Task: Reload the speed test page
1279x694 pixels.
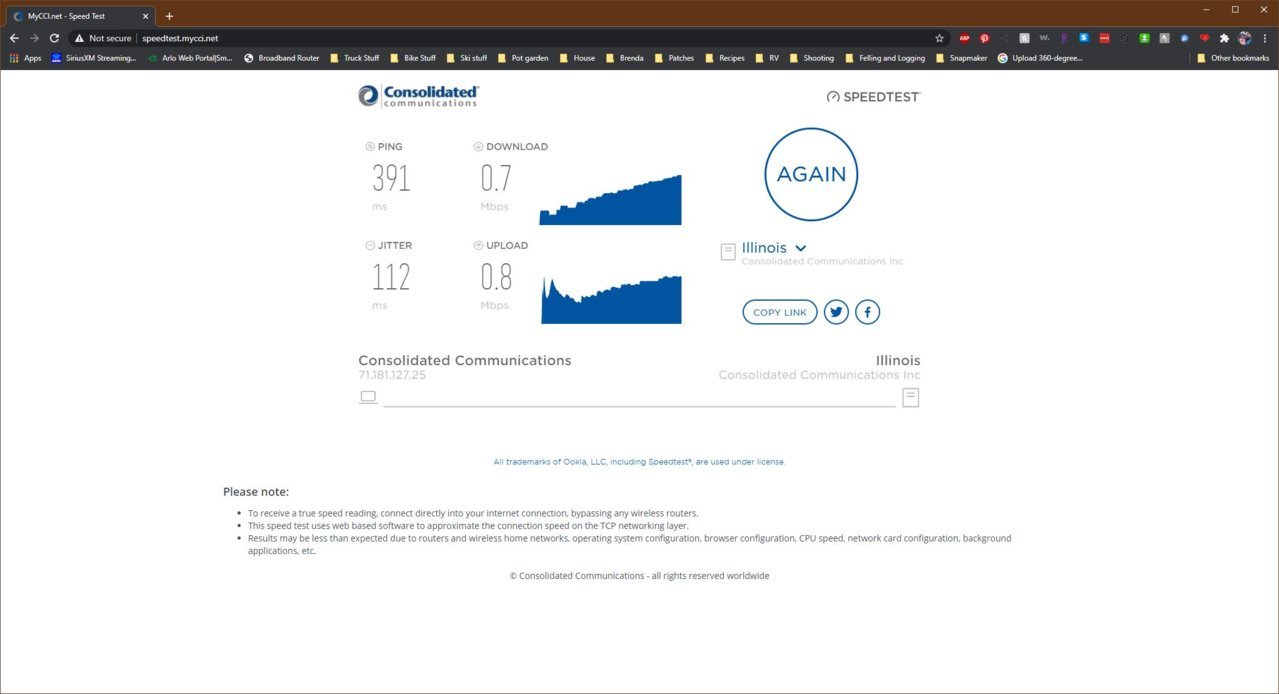Action: pos(54,38)
